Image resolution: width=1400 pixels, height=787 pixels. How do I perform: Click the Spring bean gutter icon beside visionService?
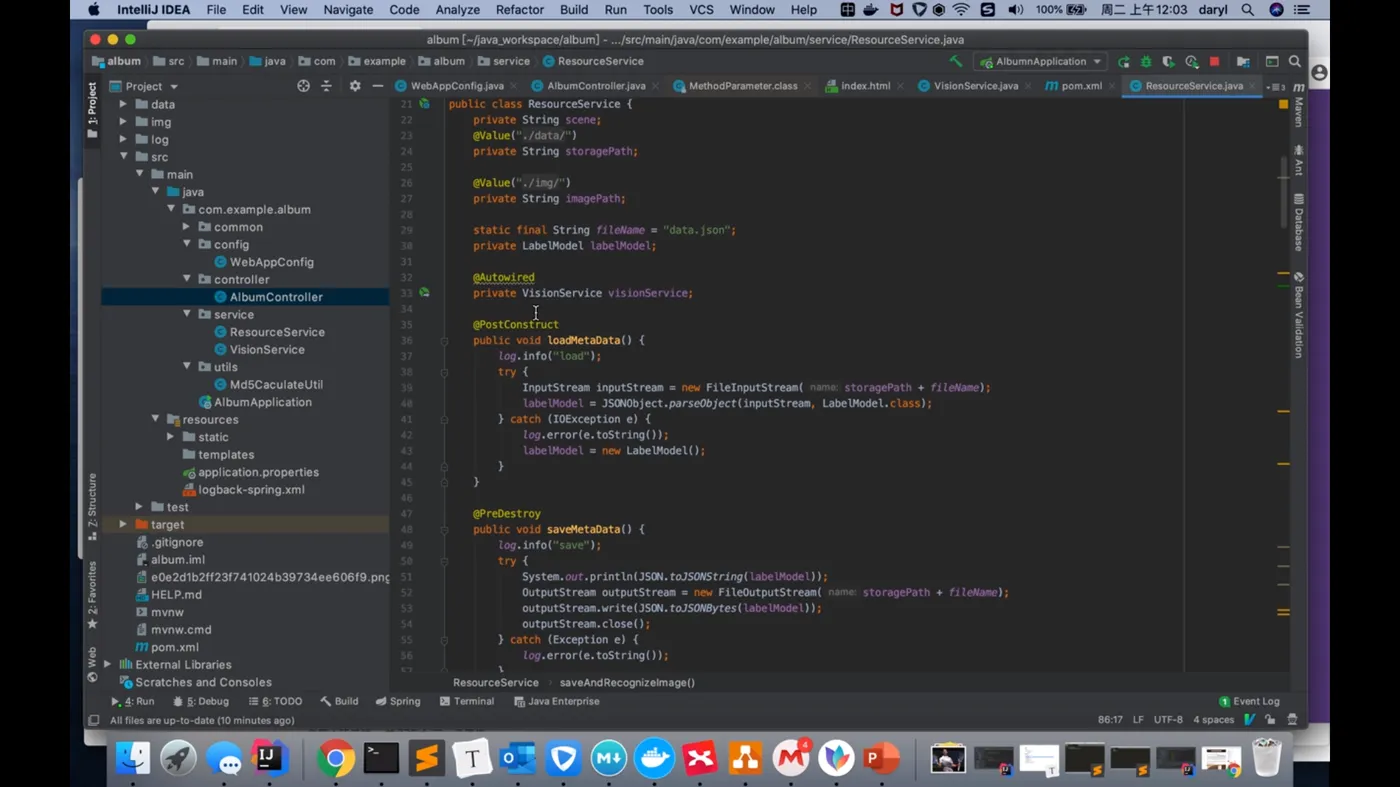click(424, 293)
